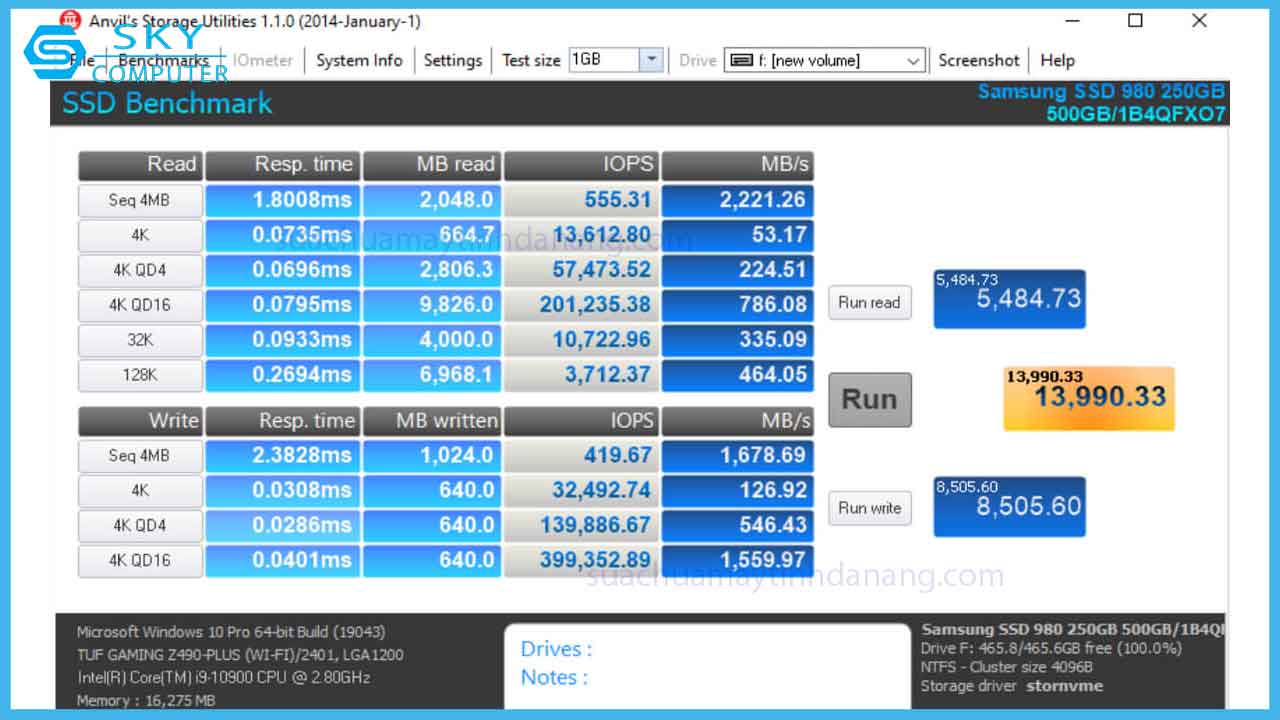Screen dimensions: 1280x720
Task: Click the write 4K QD16 IOPS 399,352.89
Action: [x=581, y=561]
